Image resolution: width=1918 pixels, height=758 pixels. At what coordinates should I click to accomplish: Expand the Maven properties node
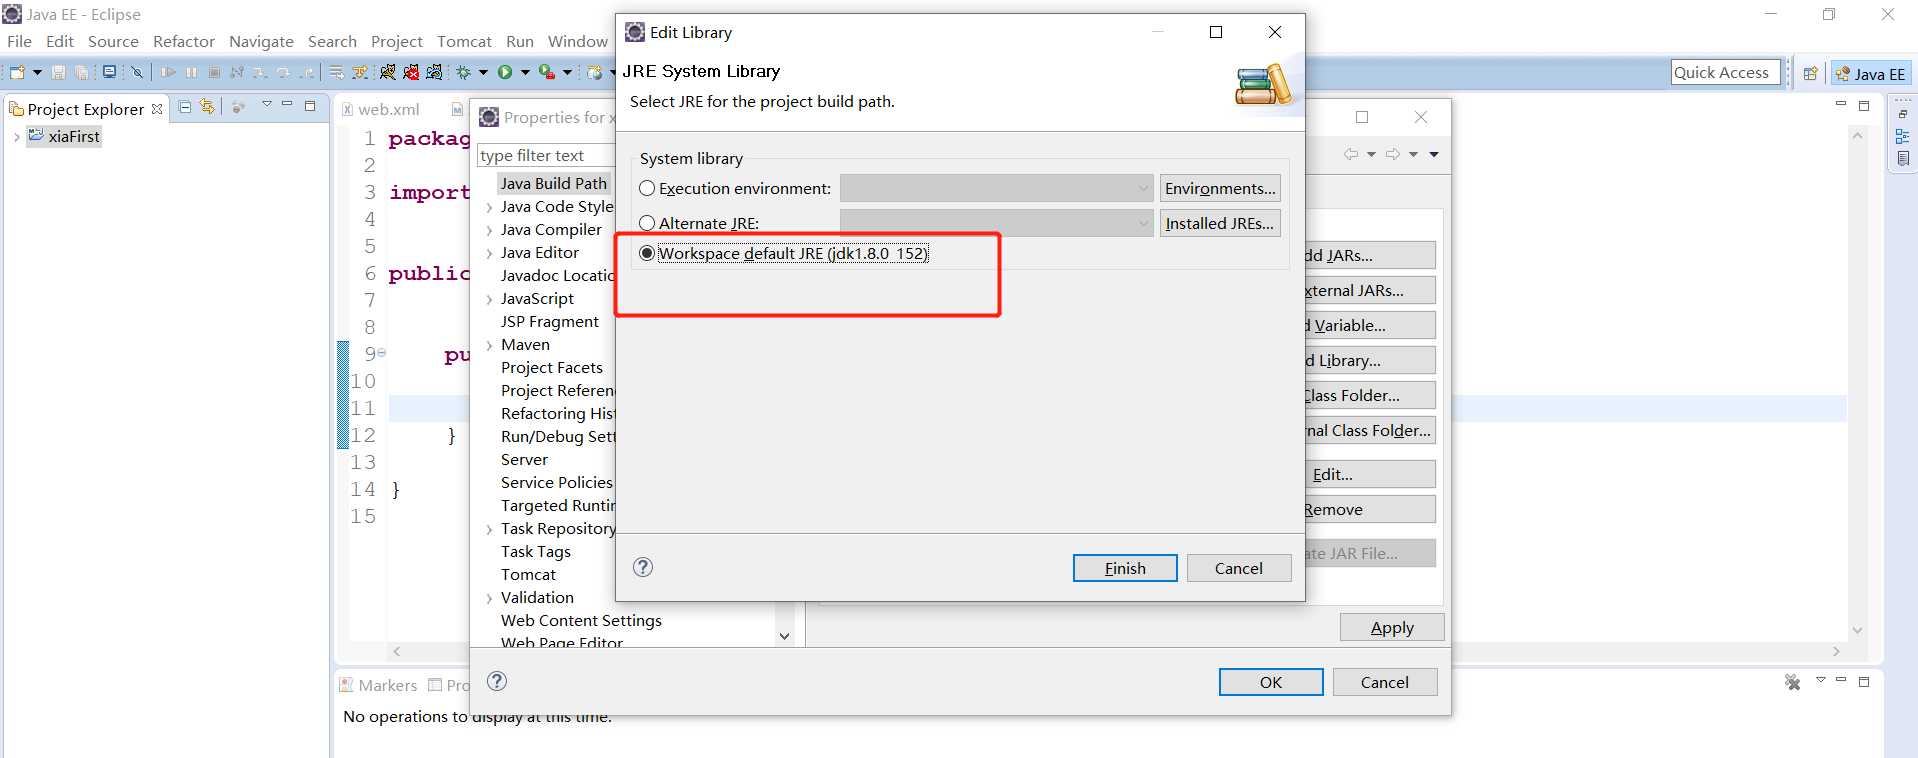coord(489,345)
